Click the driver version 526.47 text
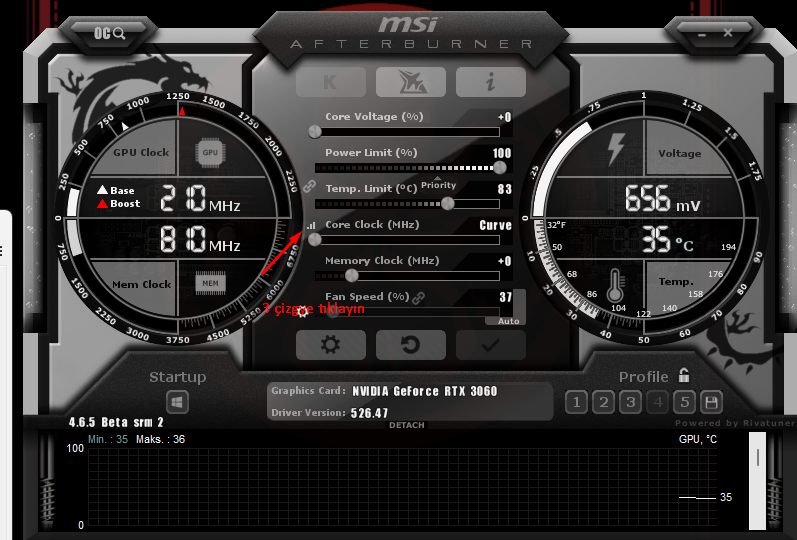 click(x=370, y=413)
